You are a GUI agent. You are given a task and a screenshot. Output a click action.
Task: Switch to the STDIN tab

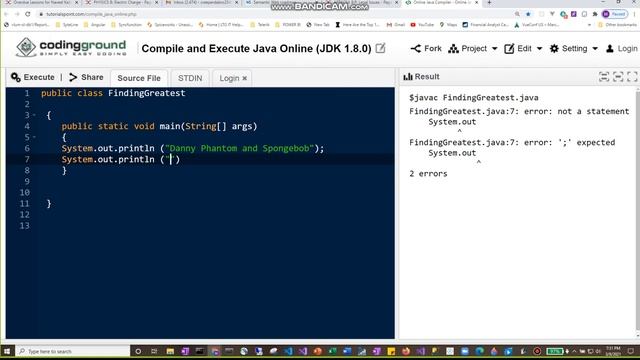tap(190, 78)
